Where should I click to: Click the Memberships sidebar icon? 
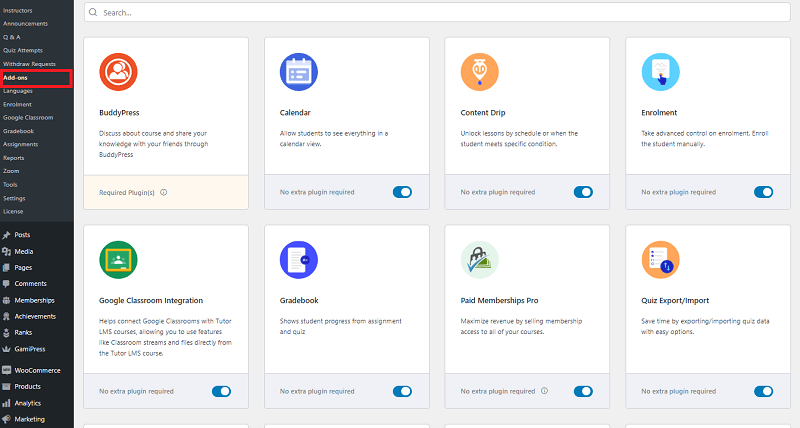(6, 300)
